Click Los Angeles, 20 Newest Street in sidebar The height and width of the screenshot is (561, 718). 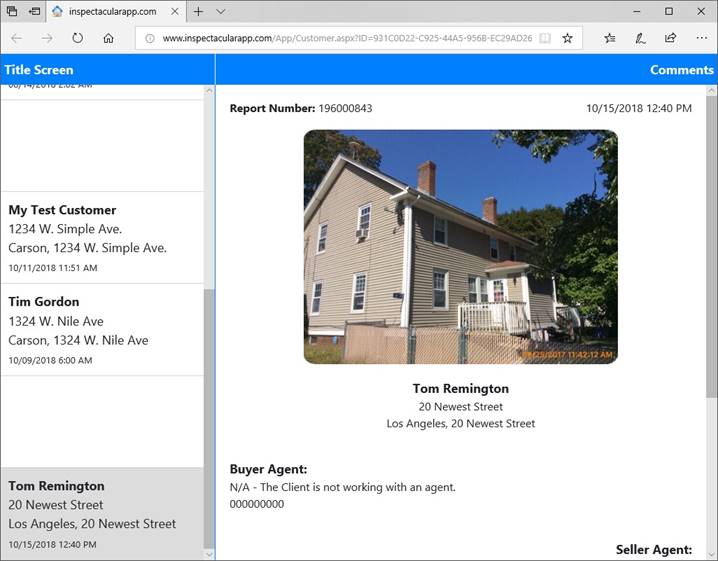92,523
